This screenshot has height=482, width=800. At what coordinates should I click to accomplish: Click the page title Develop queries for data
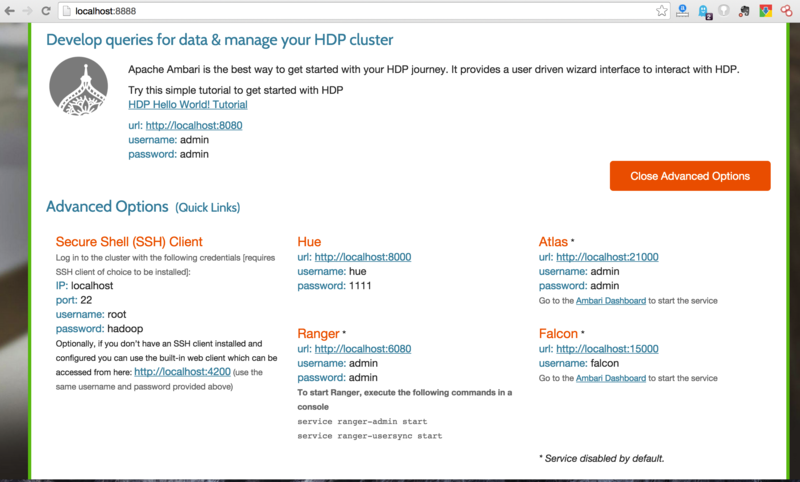(x=219, y=40)
